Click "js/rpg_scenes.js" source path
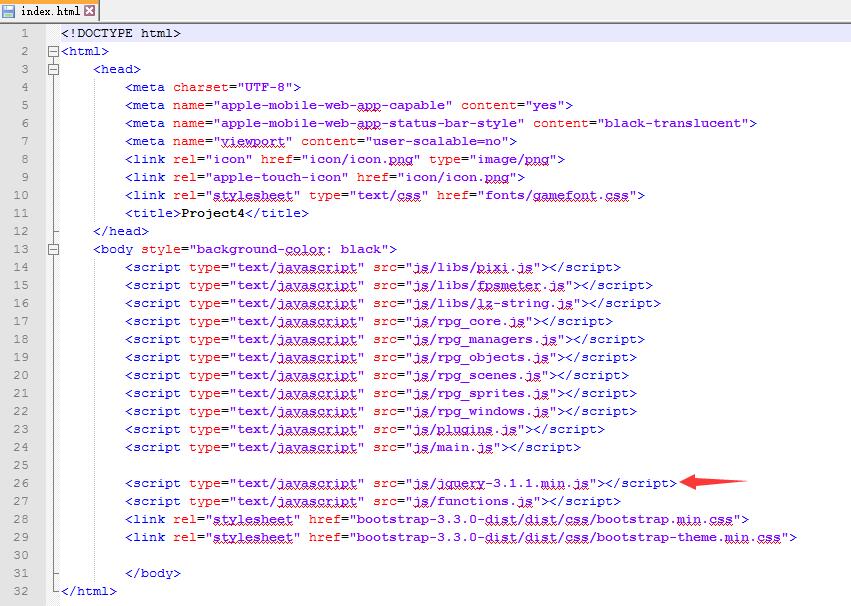The image size is (851, 606). click(x=477, y=375)
